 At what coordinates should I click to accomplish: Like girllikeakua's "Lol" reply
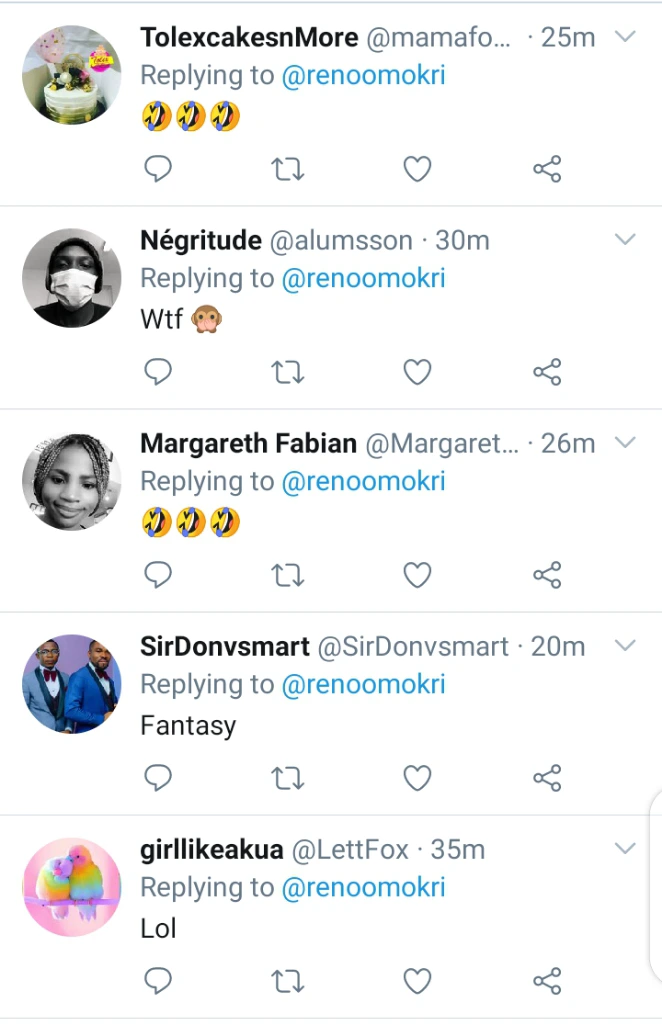coord(417,981)
